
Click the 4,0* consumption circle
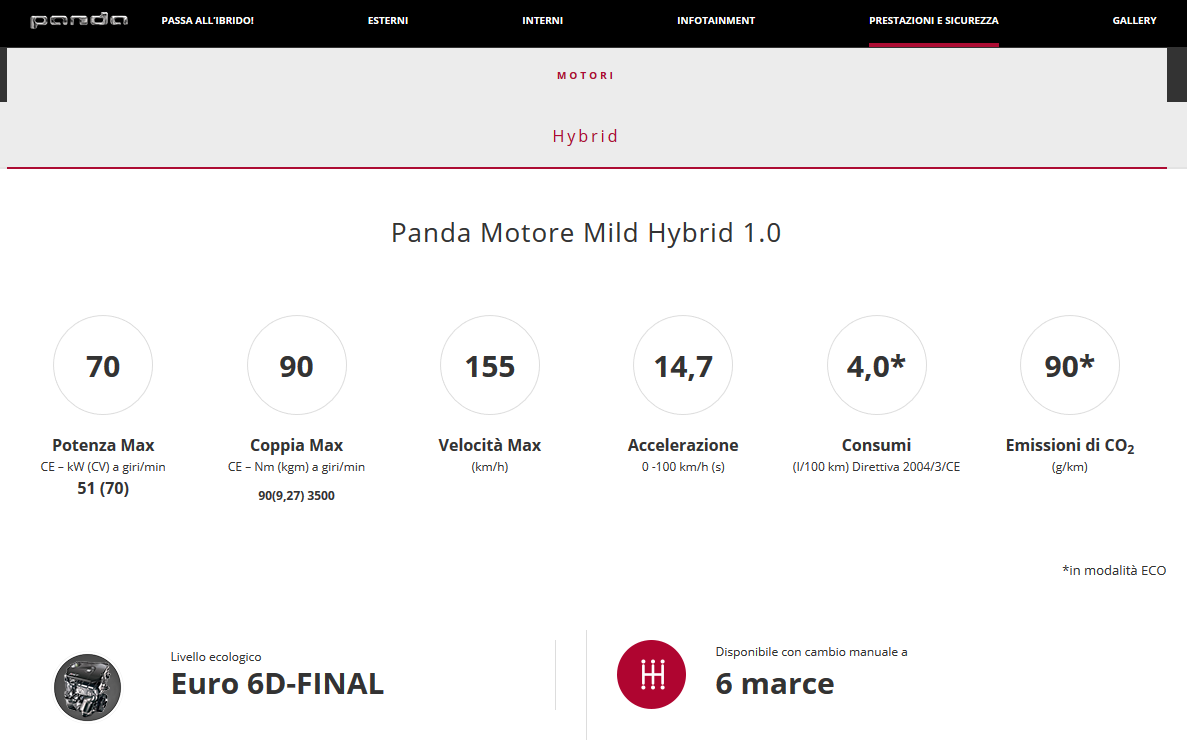pyautogui.click(x=877, y=365)
